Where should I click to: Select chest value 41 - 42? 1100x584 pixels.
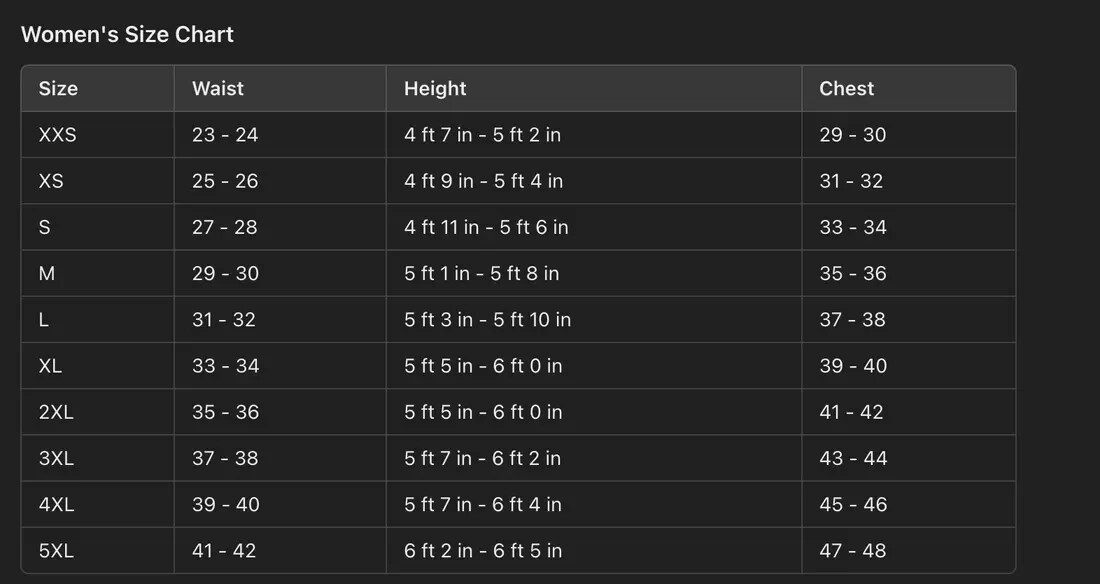852,412
